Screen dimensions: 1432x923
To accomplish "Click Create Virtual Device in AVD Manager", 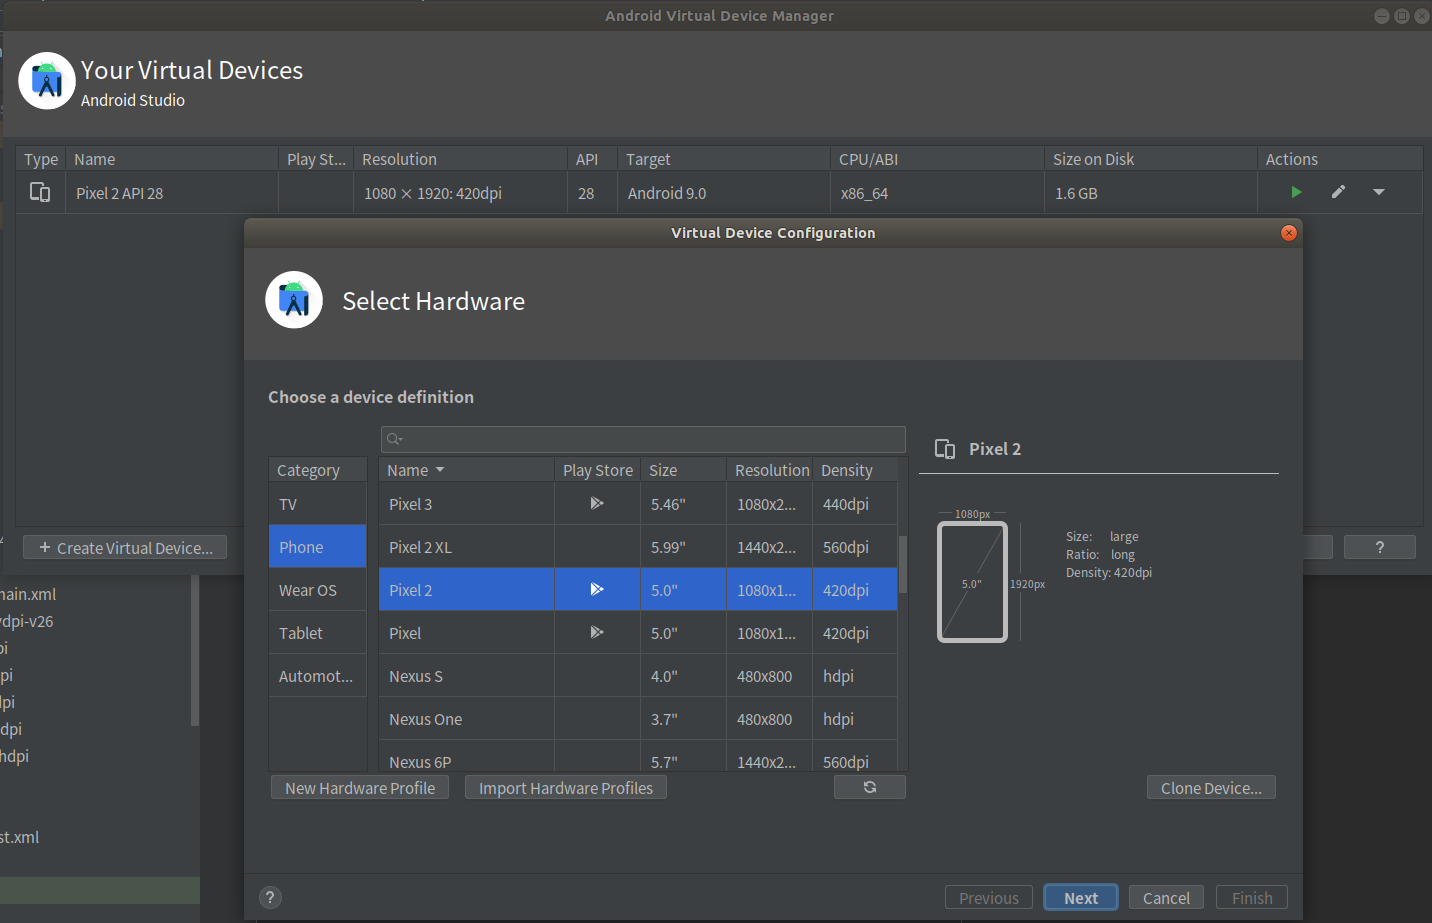I will pos(125,548).
